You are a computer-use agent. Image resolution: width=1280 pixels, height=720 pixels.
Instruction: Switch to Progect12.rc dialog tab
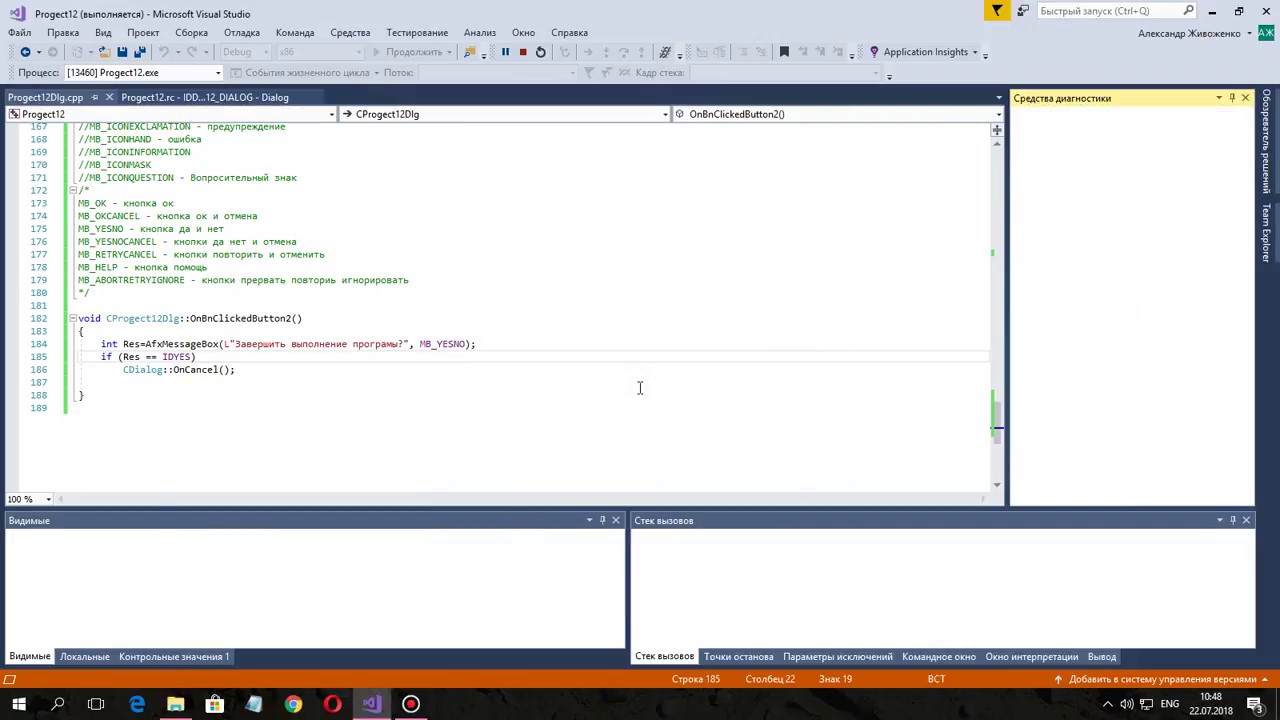click(205, 97)
